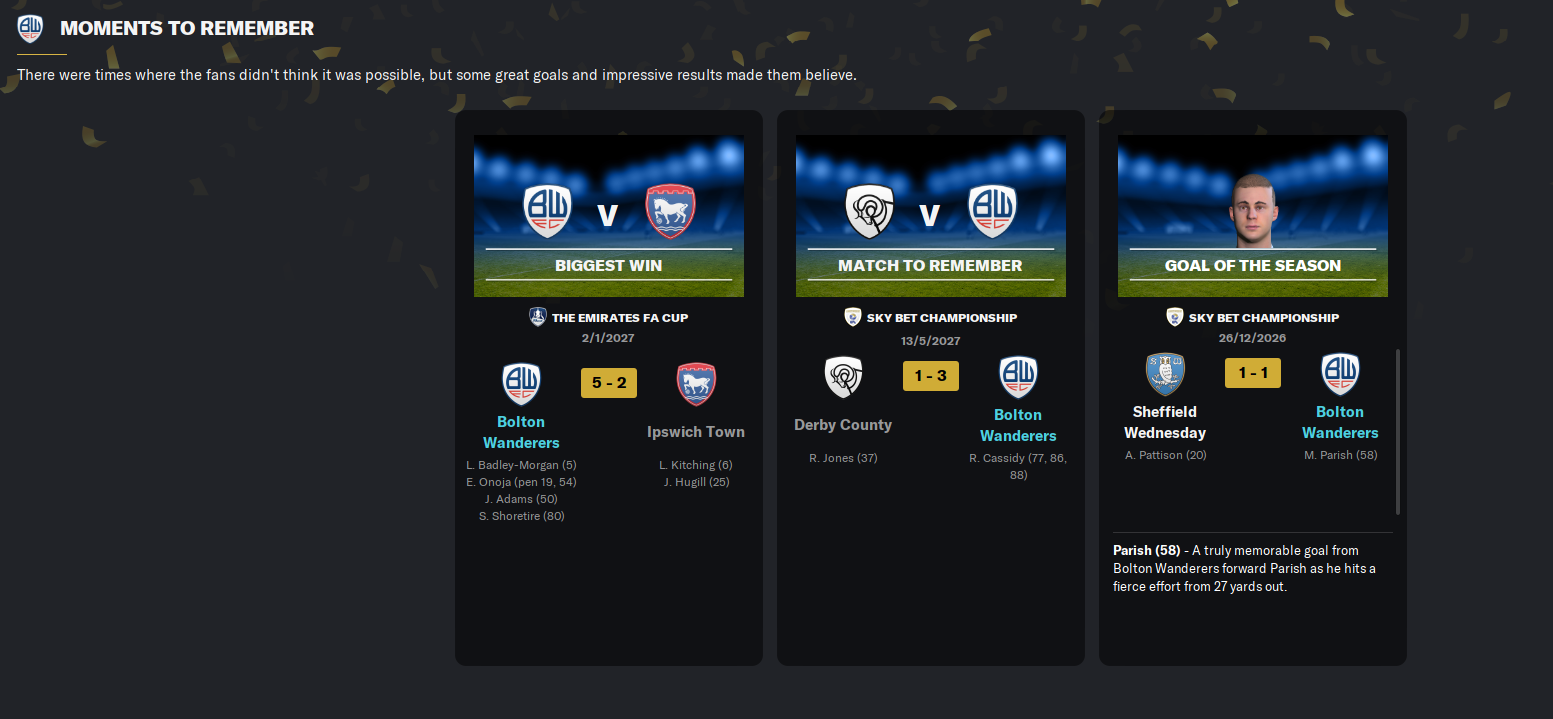This screenshot has height=719, width=1553.
Task: Click the Biggest Win banner image
Action: pos(609,216)
